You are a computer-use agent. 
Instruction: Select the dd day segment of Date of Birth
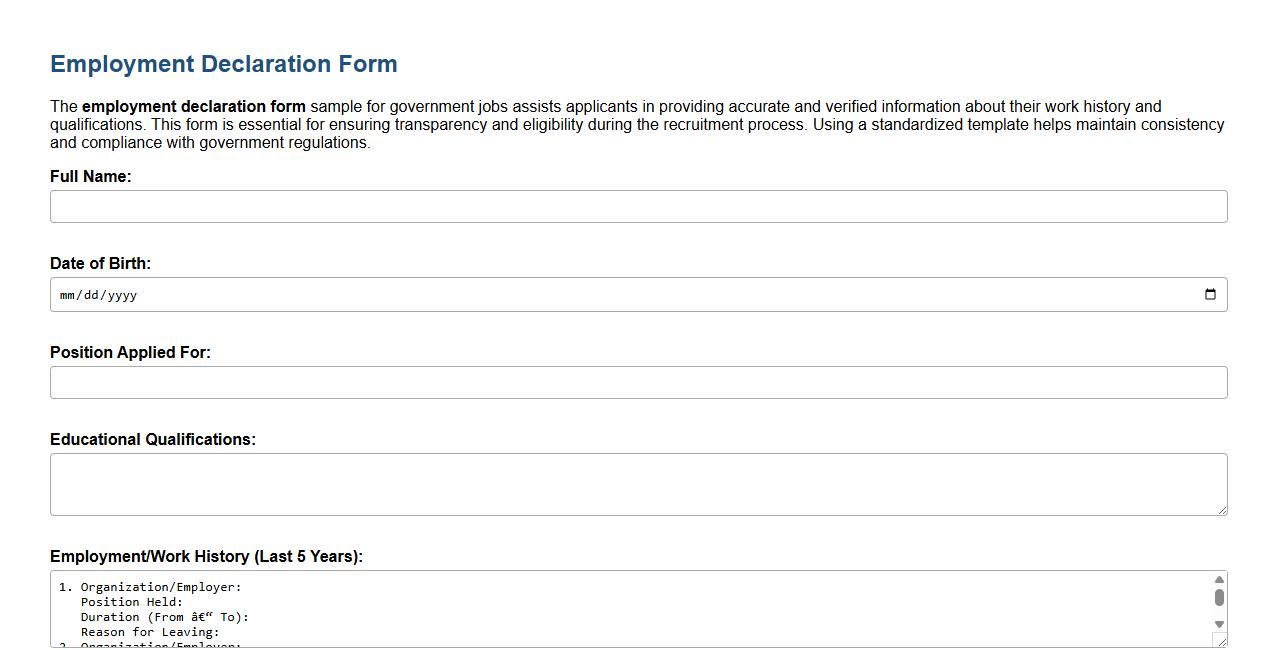(92, 294)
